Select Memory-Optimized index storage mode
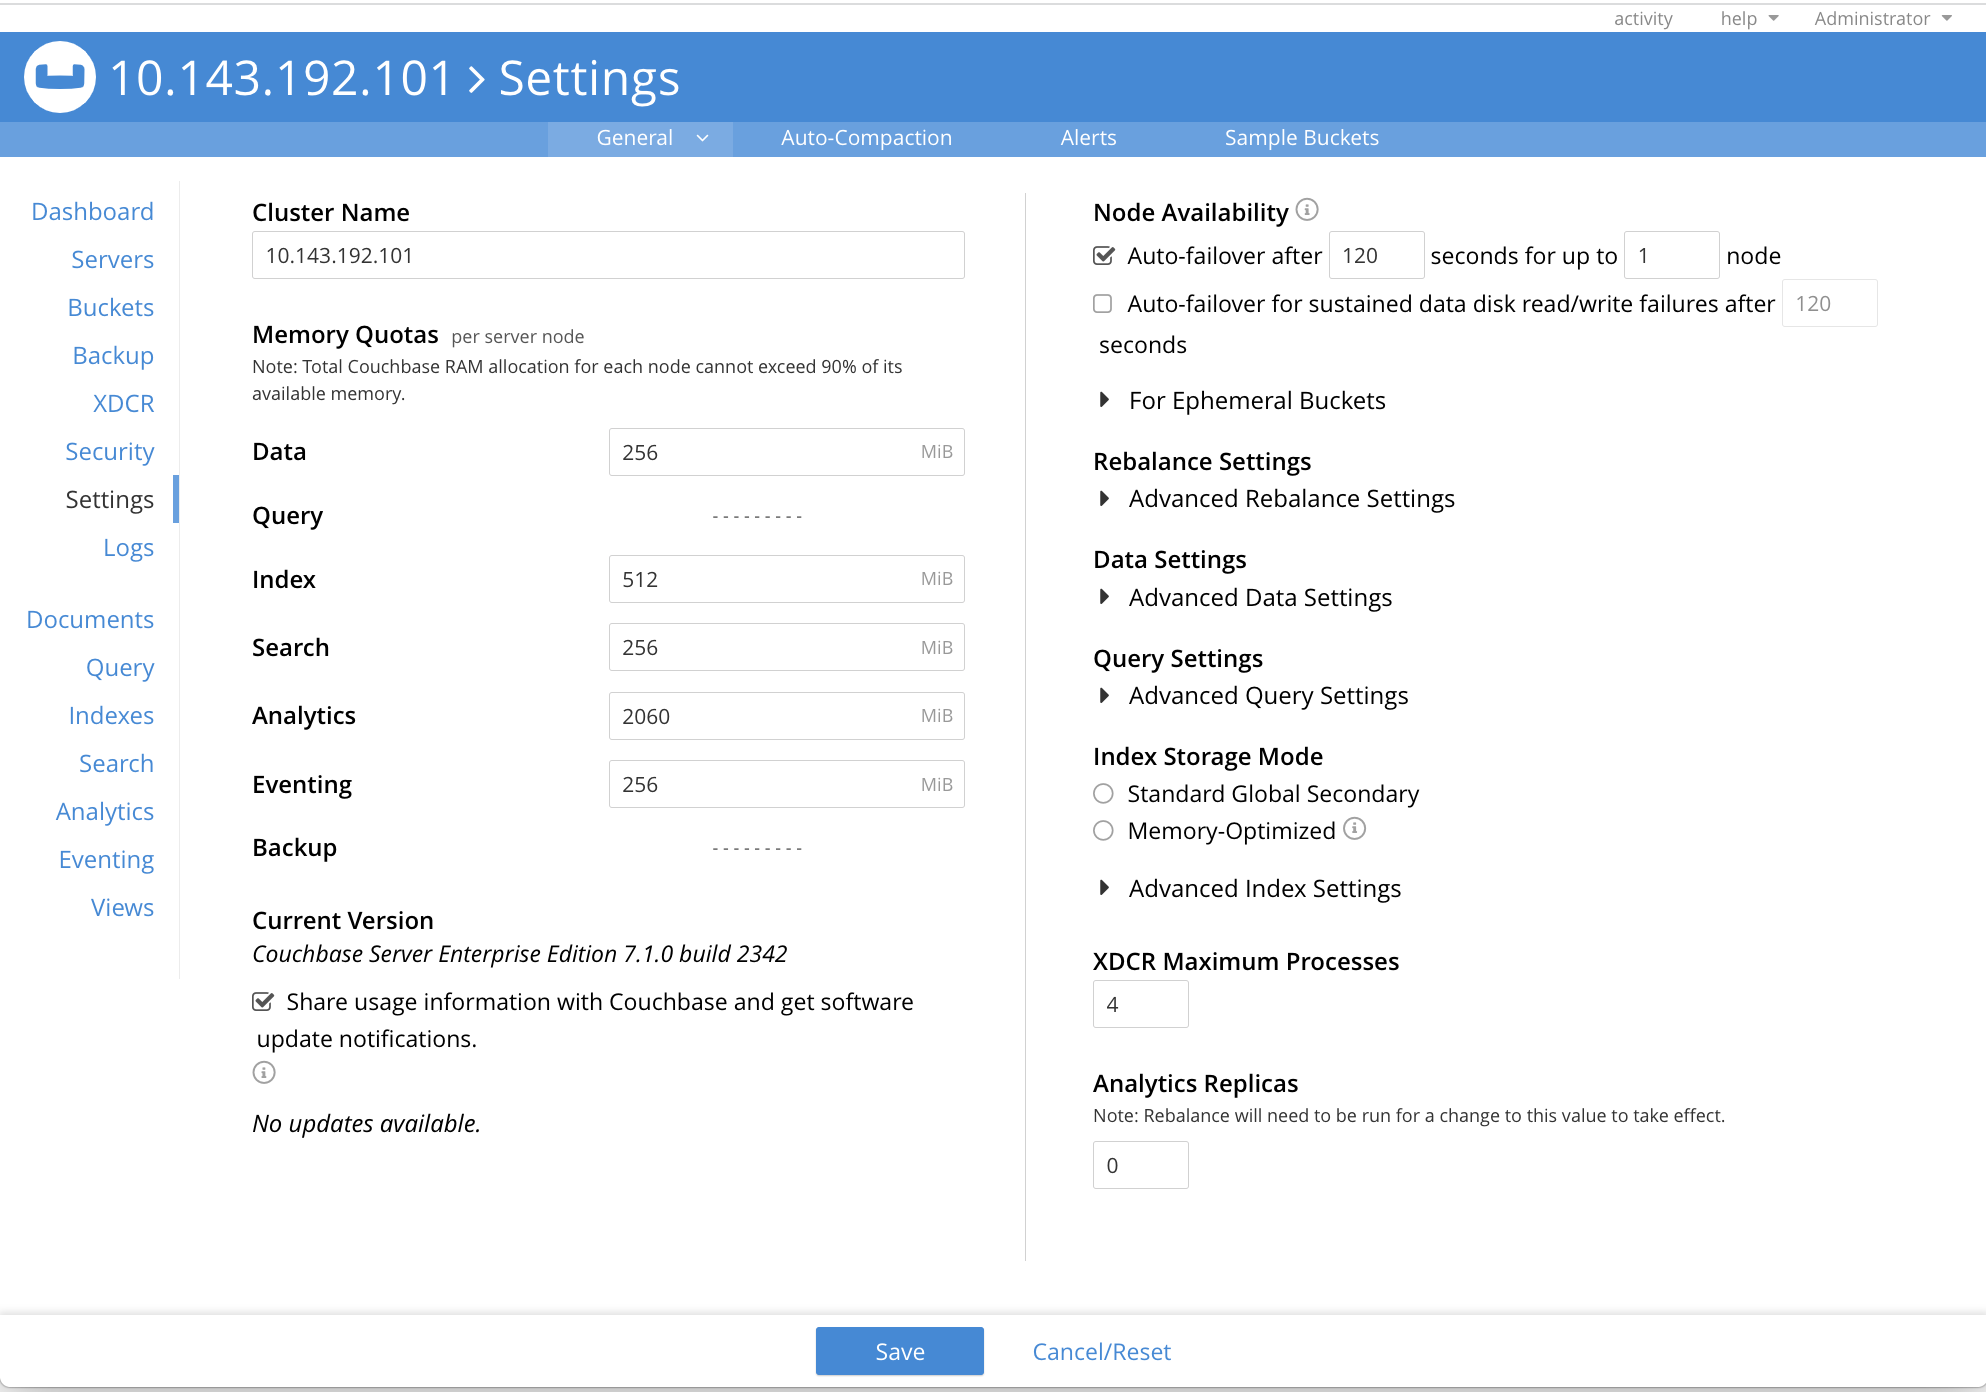Viewport: 1986px width, 1392px height. [x=1103, y=831]
